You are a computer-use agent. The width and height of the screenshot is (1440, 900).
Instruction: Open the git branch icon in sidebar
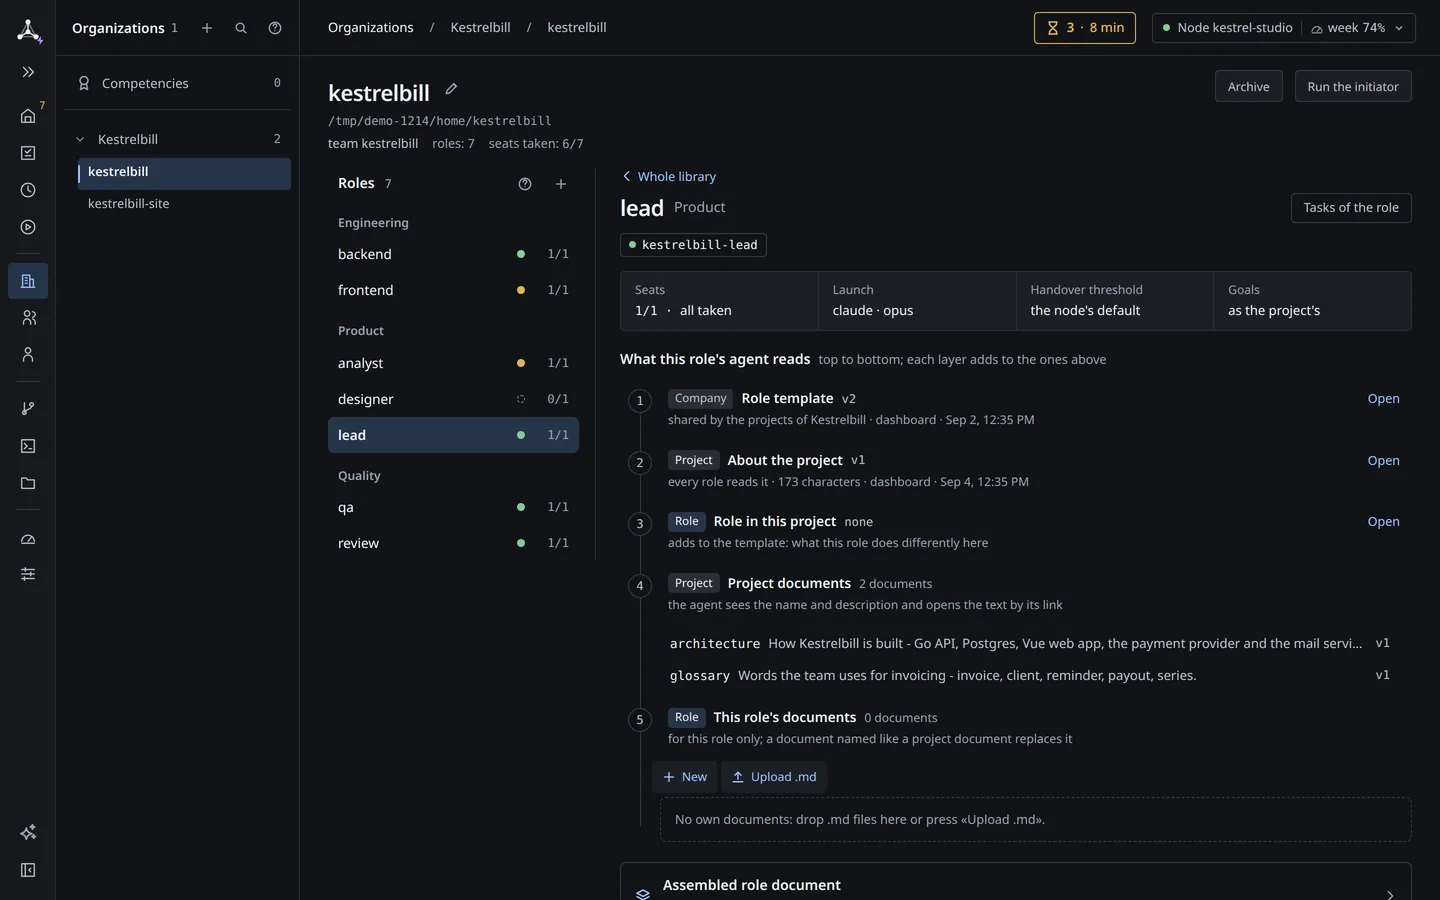tap(28, 409)
